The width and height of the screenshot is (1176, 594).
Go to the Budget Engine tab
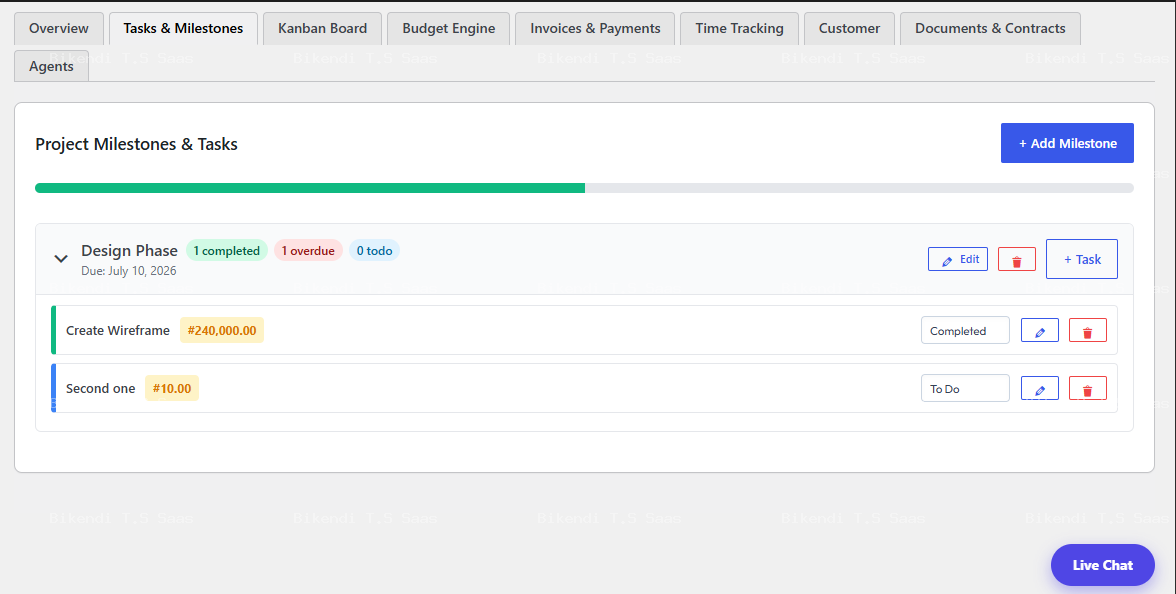click(448, 28)
